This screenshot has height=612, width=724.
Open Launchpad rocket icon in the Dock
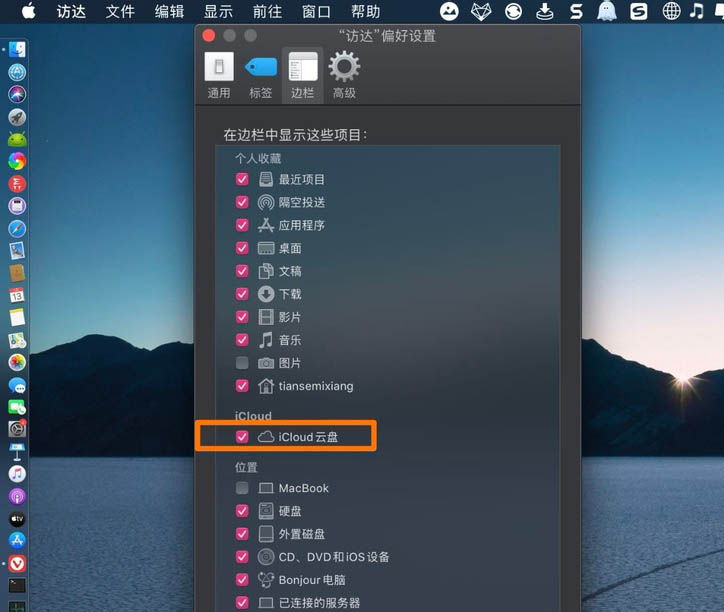[17, 117]
